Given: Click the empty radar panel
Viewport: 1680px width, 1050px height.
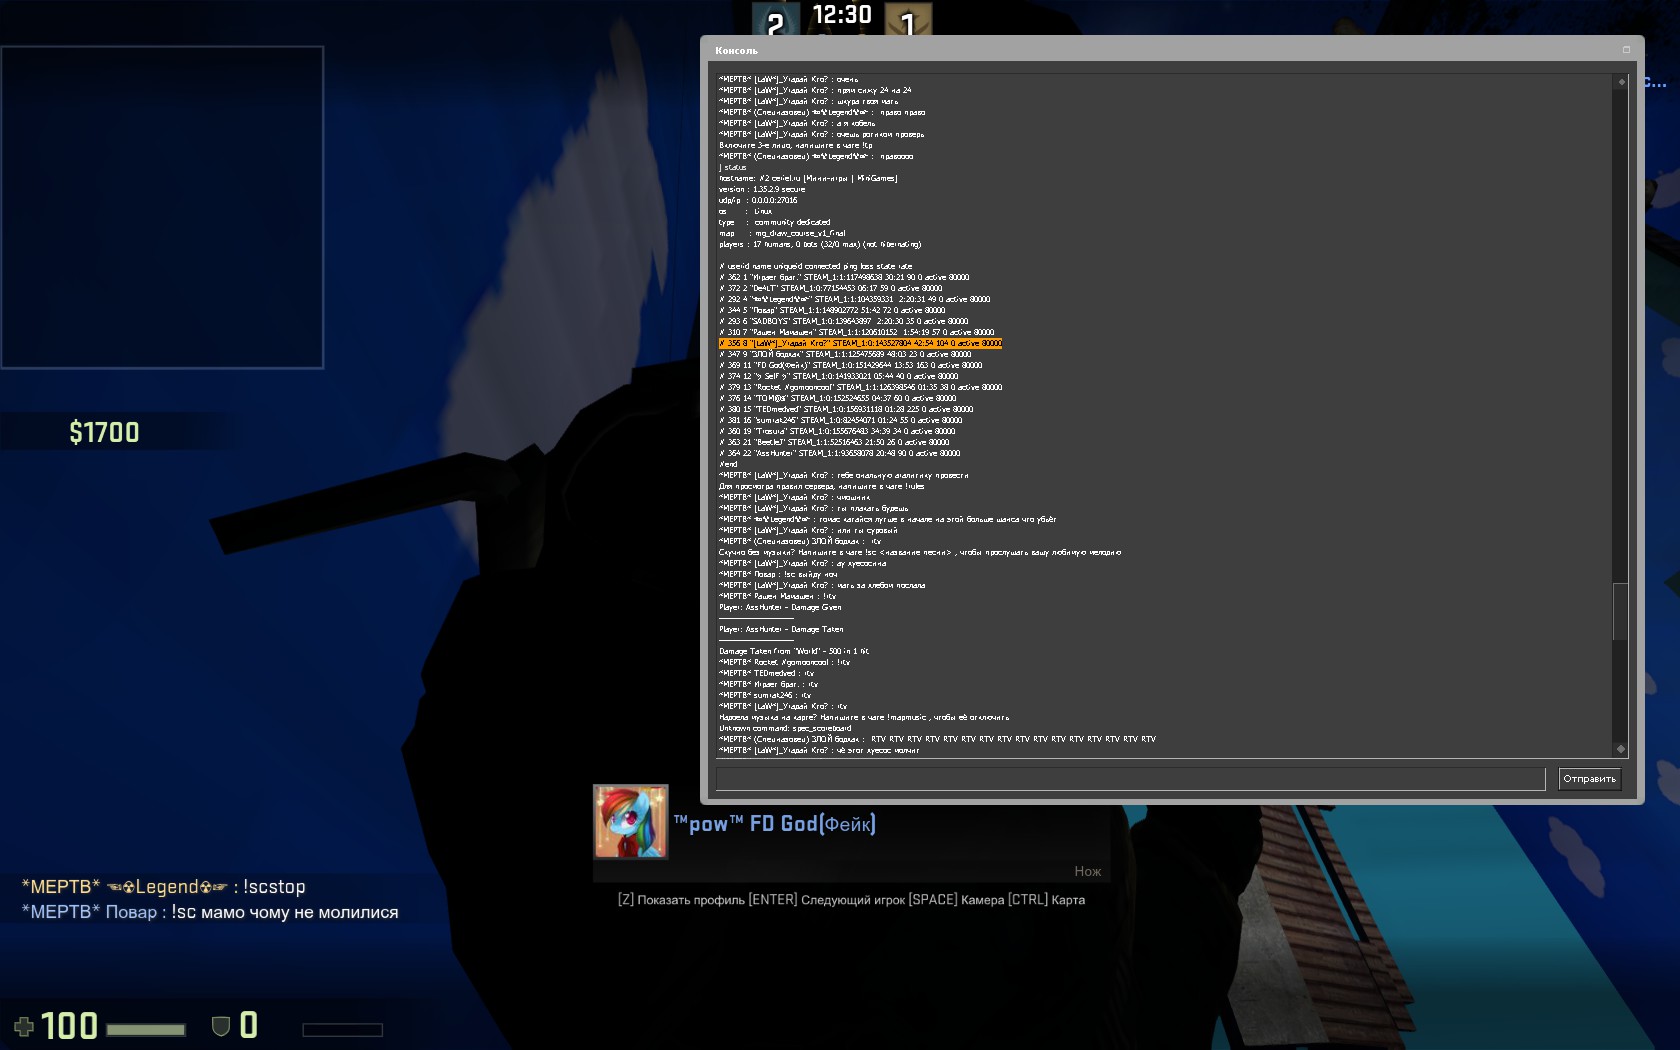Looking at the screenshot, I should pyautogui.click(x=162, y=207).
